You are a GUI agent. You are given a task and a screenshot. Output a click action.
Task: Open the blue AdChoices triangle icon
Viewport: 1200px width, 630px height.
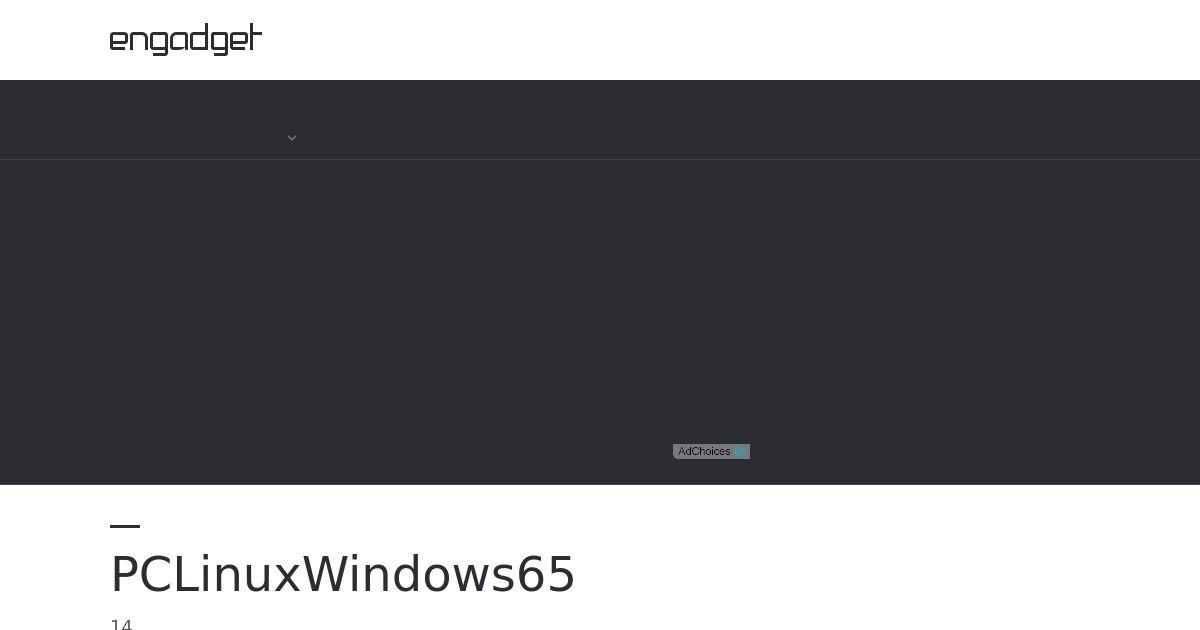tap(740, 452)
